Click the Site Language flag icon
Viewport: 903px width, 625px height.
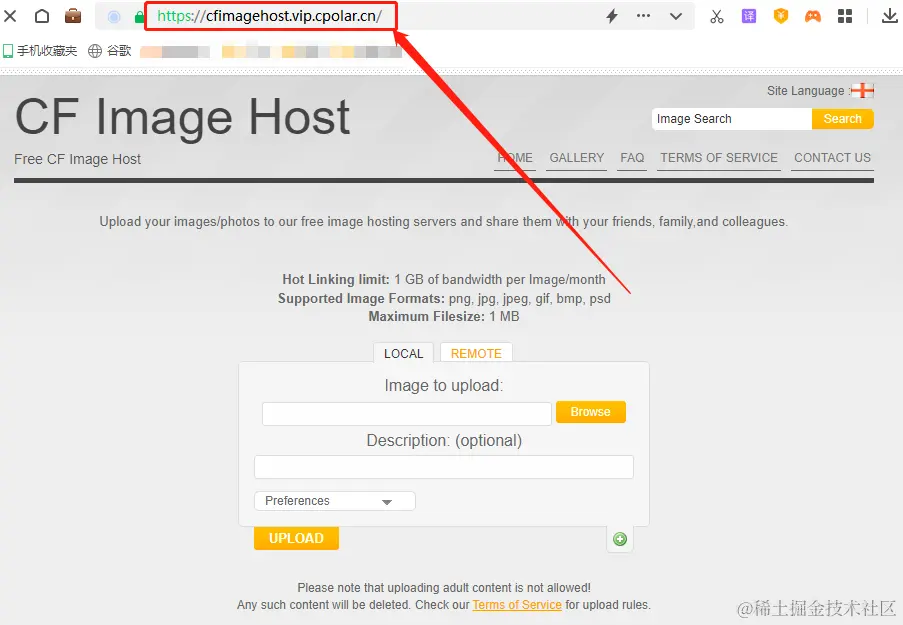[x=862, y=90]
